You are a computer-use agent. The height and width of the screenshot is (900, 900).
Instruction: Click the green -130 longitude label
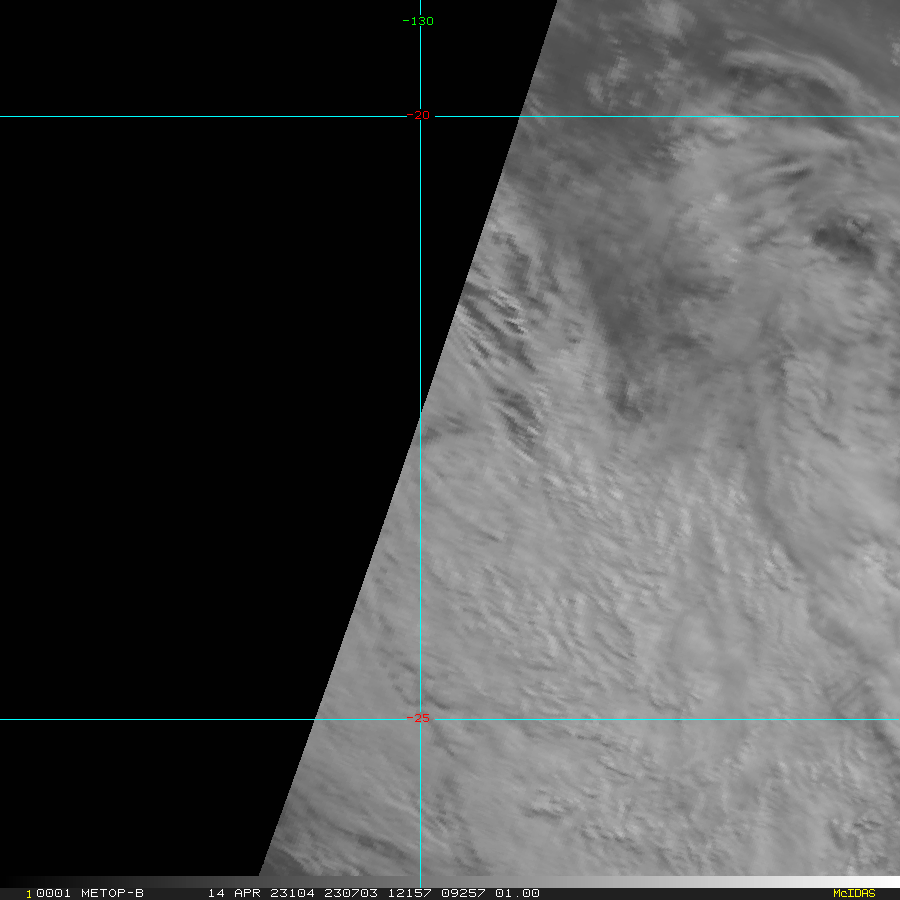point(418,21)
